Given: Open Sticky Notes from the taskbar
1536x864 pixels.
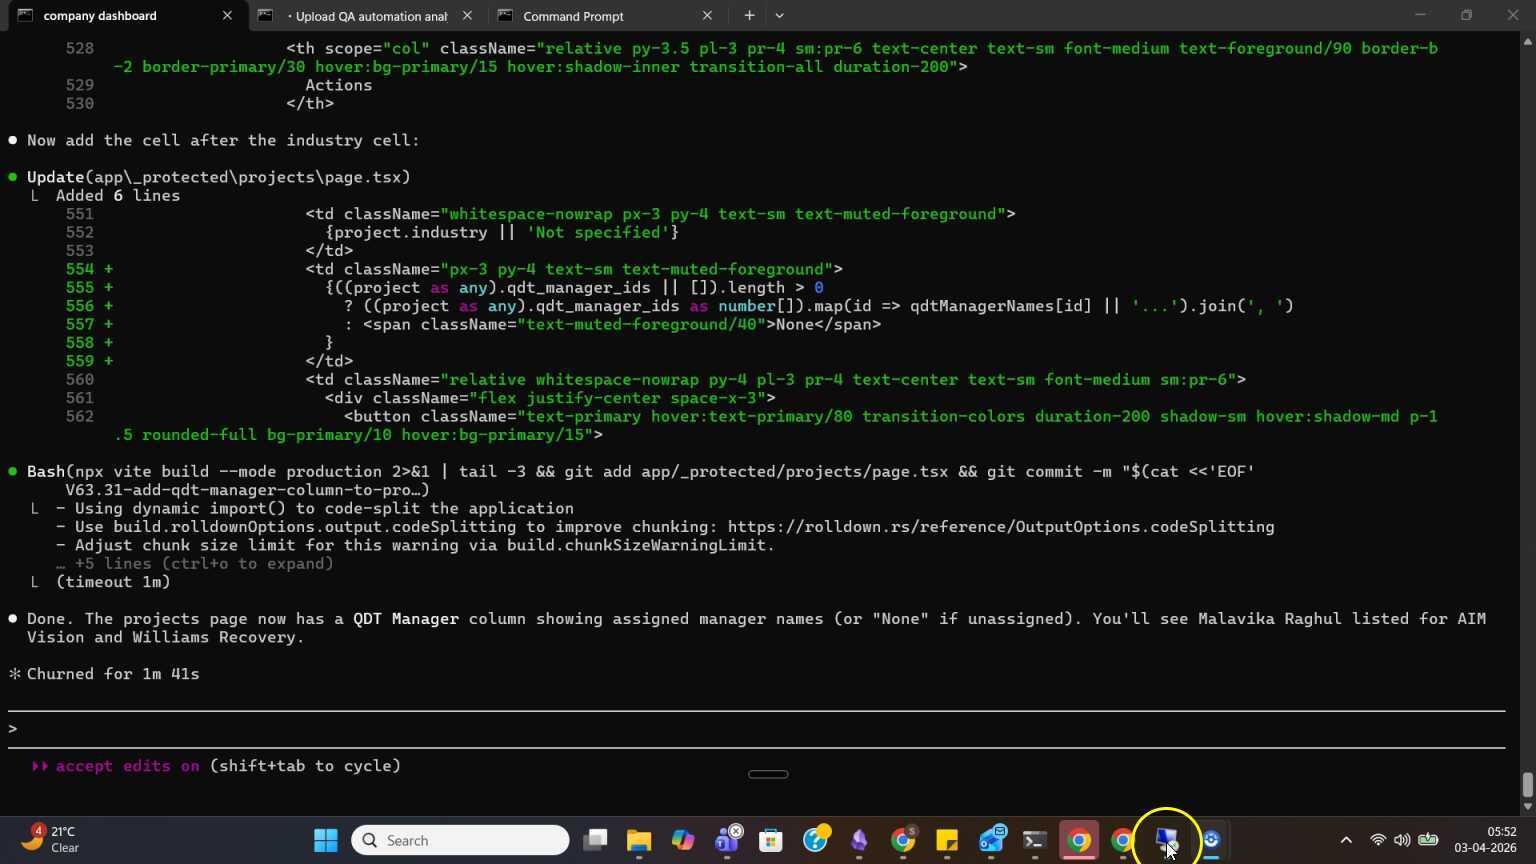Looking at the screenshot, I should coord(947,841).
